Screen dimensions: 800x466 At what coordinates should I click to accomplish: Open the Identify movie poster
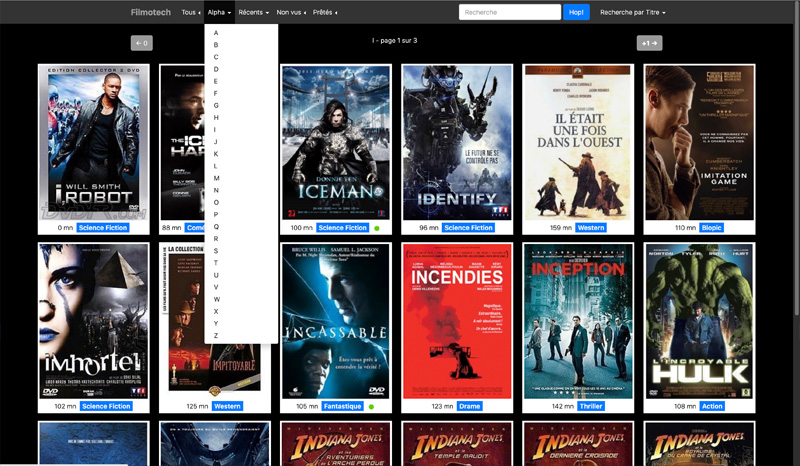point(457,143)
